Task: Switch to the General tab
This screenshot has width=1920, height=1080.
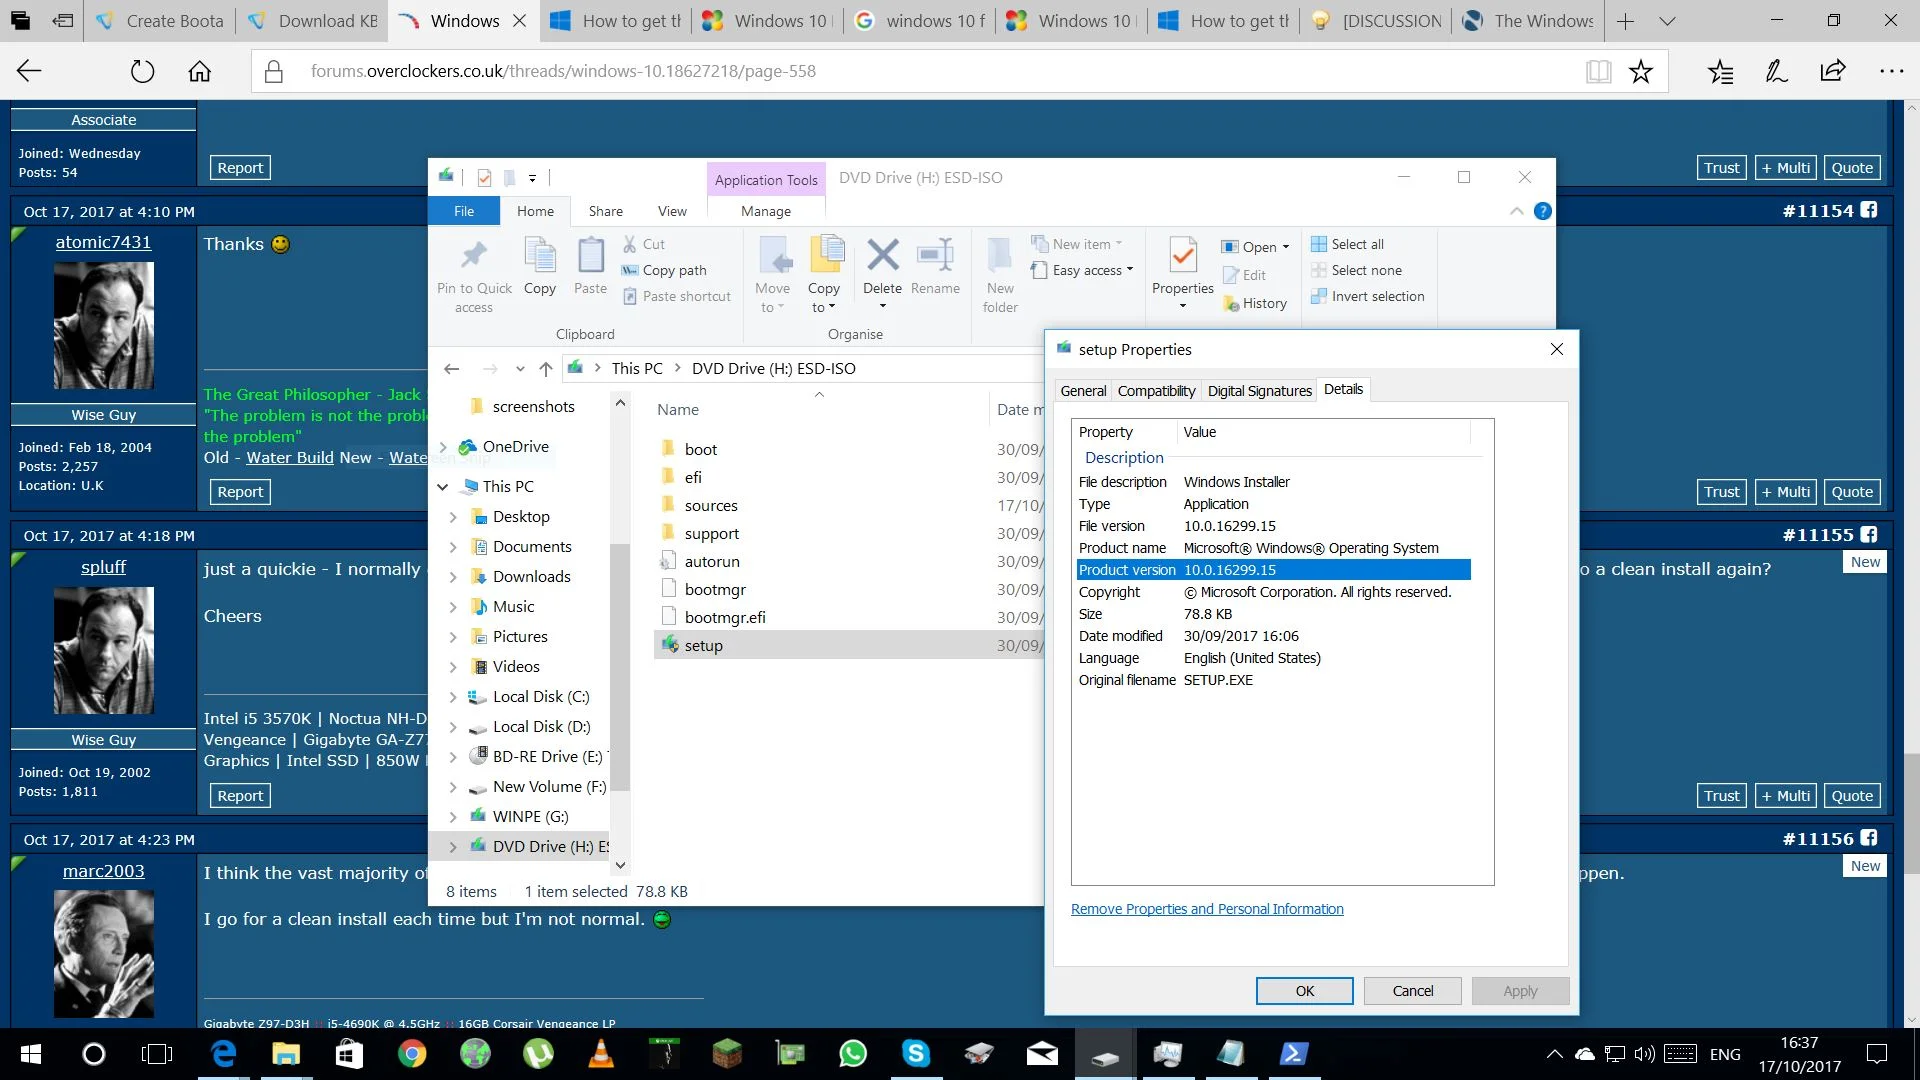Action: (1083, 391)
